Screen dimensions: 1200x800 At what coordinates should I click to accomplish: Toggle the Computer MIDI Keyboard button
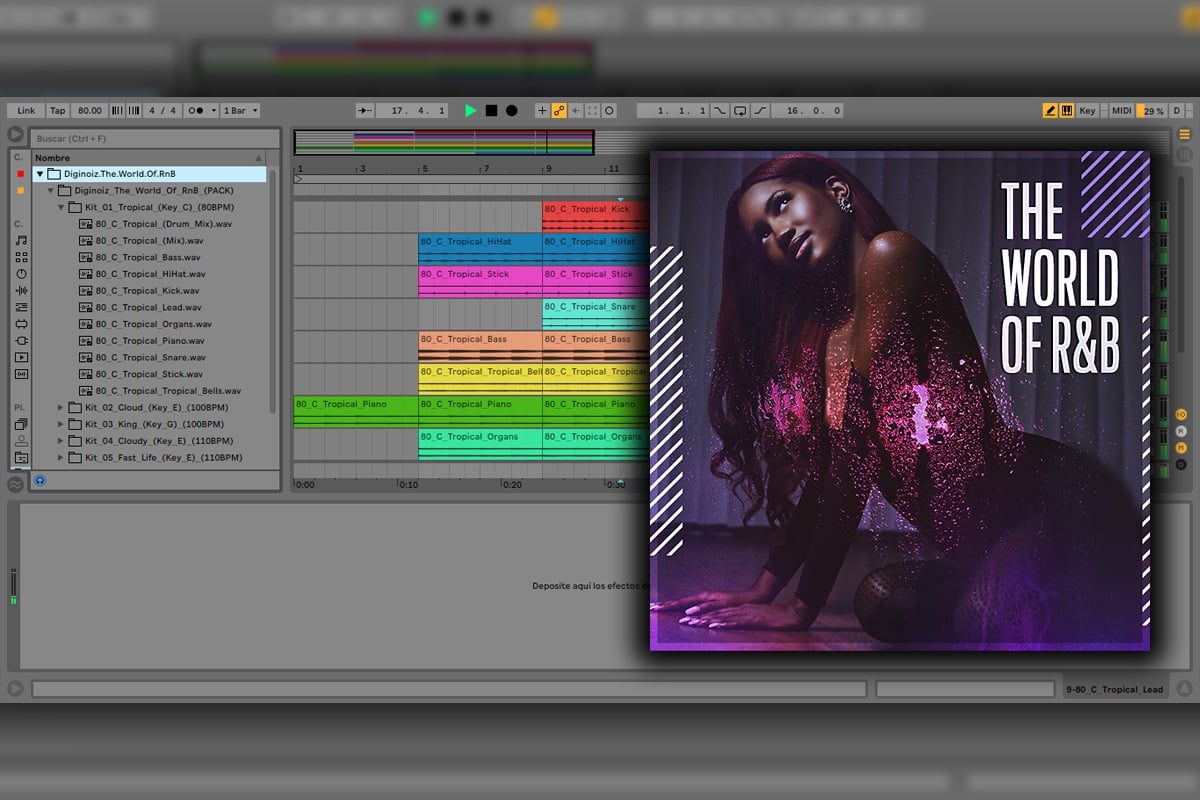pos(1067,111)
